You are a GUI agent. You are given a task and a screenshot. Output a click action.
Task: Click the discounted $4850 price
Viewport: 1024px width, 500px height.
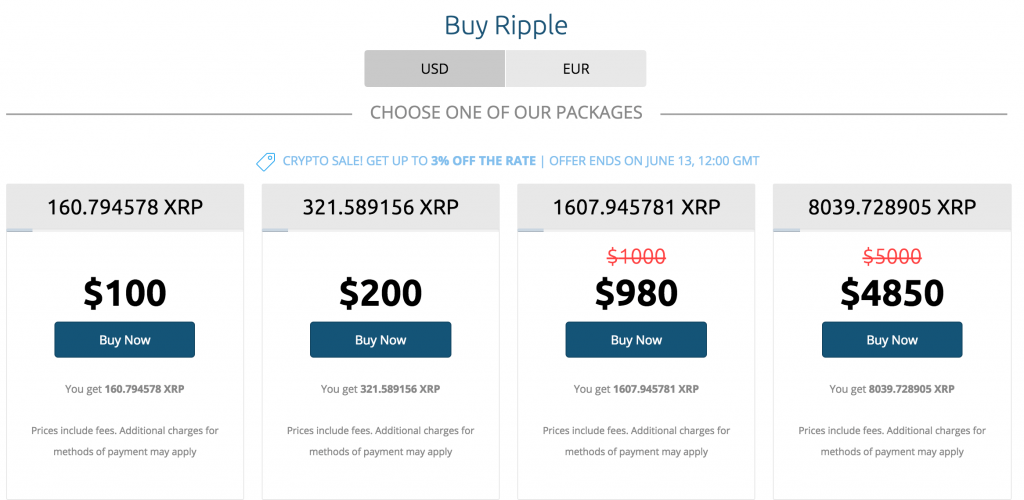pos(892,292)
